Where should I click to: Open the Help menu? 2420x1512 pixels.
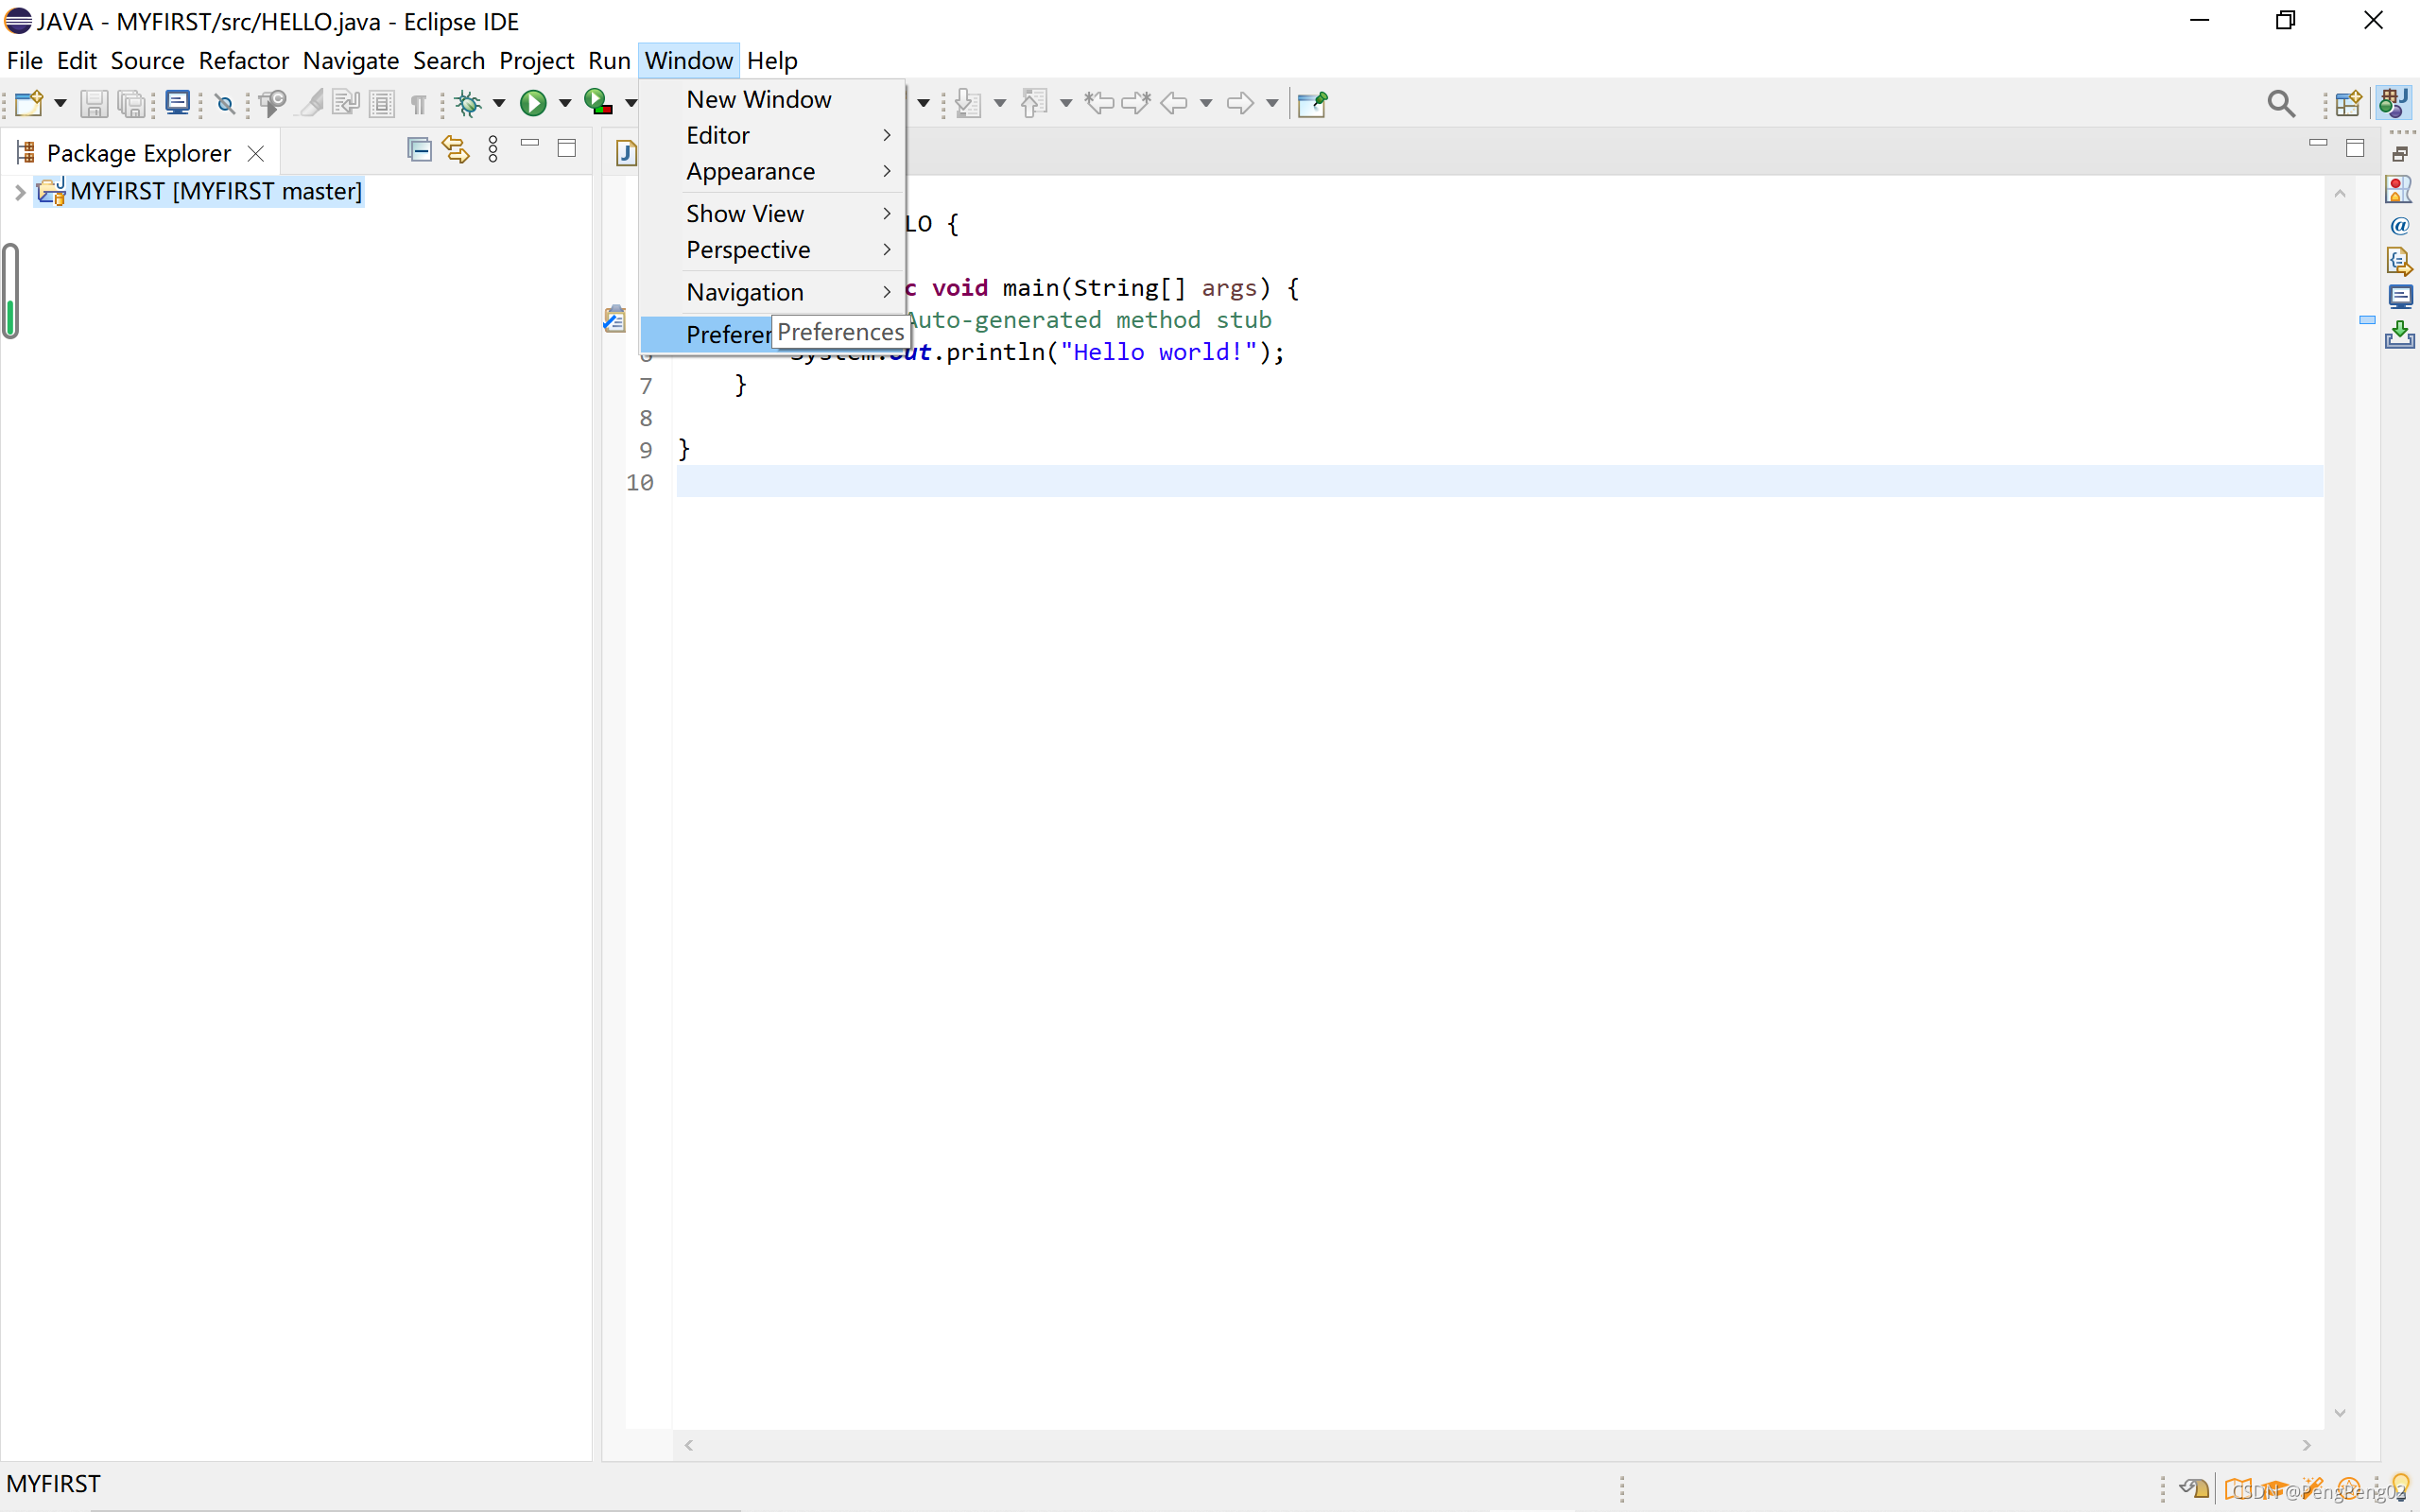coord(771,61)
